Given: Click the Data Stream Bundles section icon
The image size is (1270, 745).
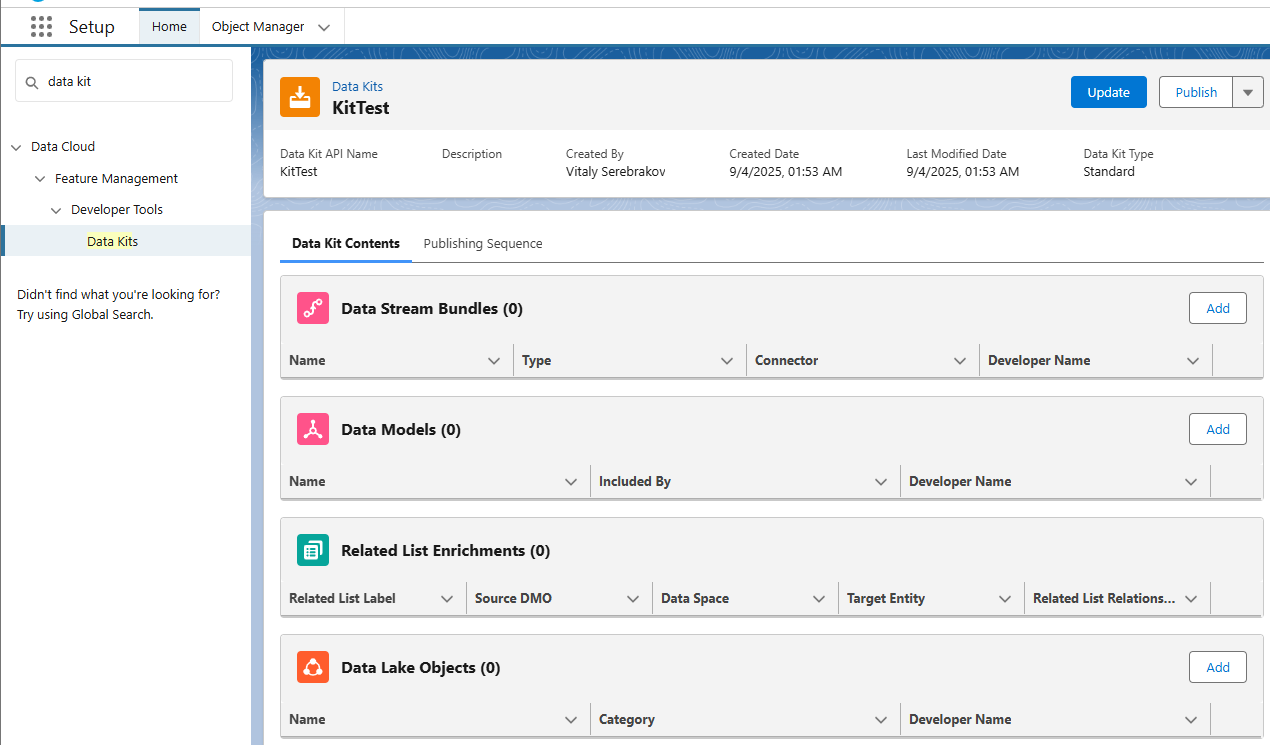Looking at the screenshot, I should 313,308.
